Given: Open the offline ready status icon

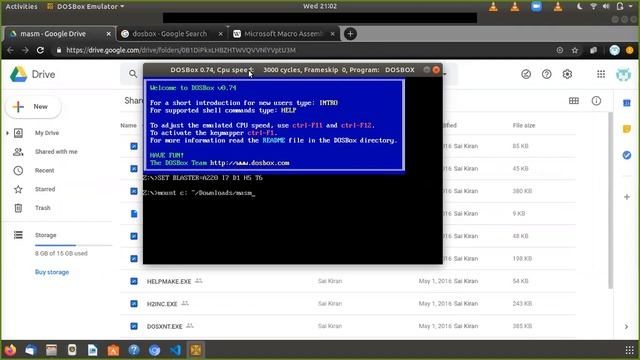Looking at the screenshot, I should tap(526, 74).
